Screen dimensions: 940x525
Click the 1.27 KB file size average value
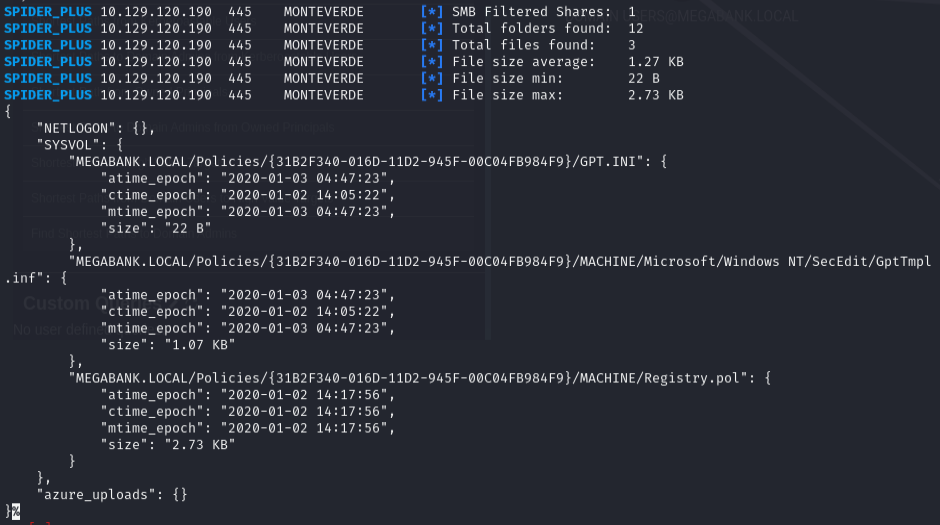[x=655, y=62]
